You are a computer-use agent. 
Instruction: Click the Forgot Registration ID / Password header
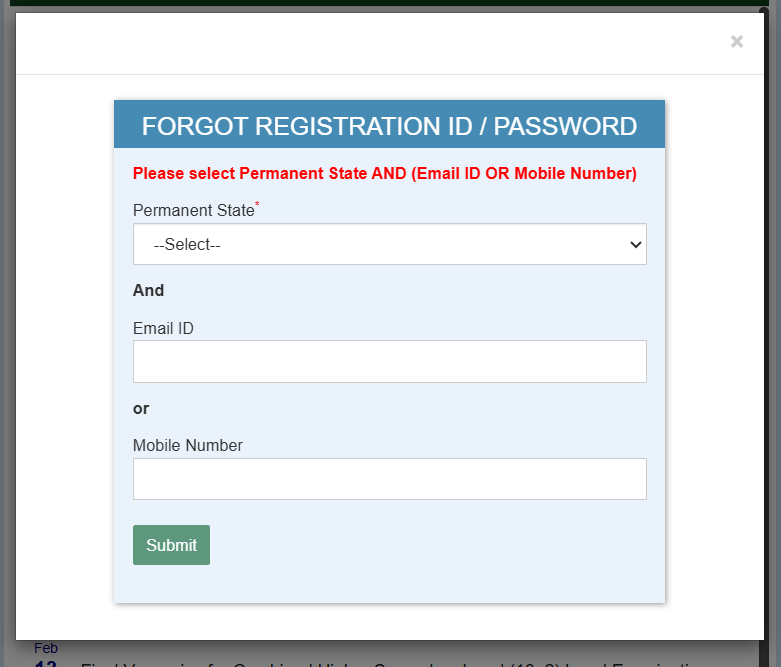tap(389, 126)
